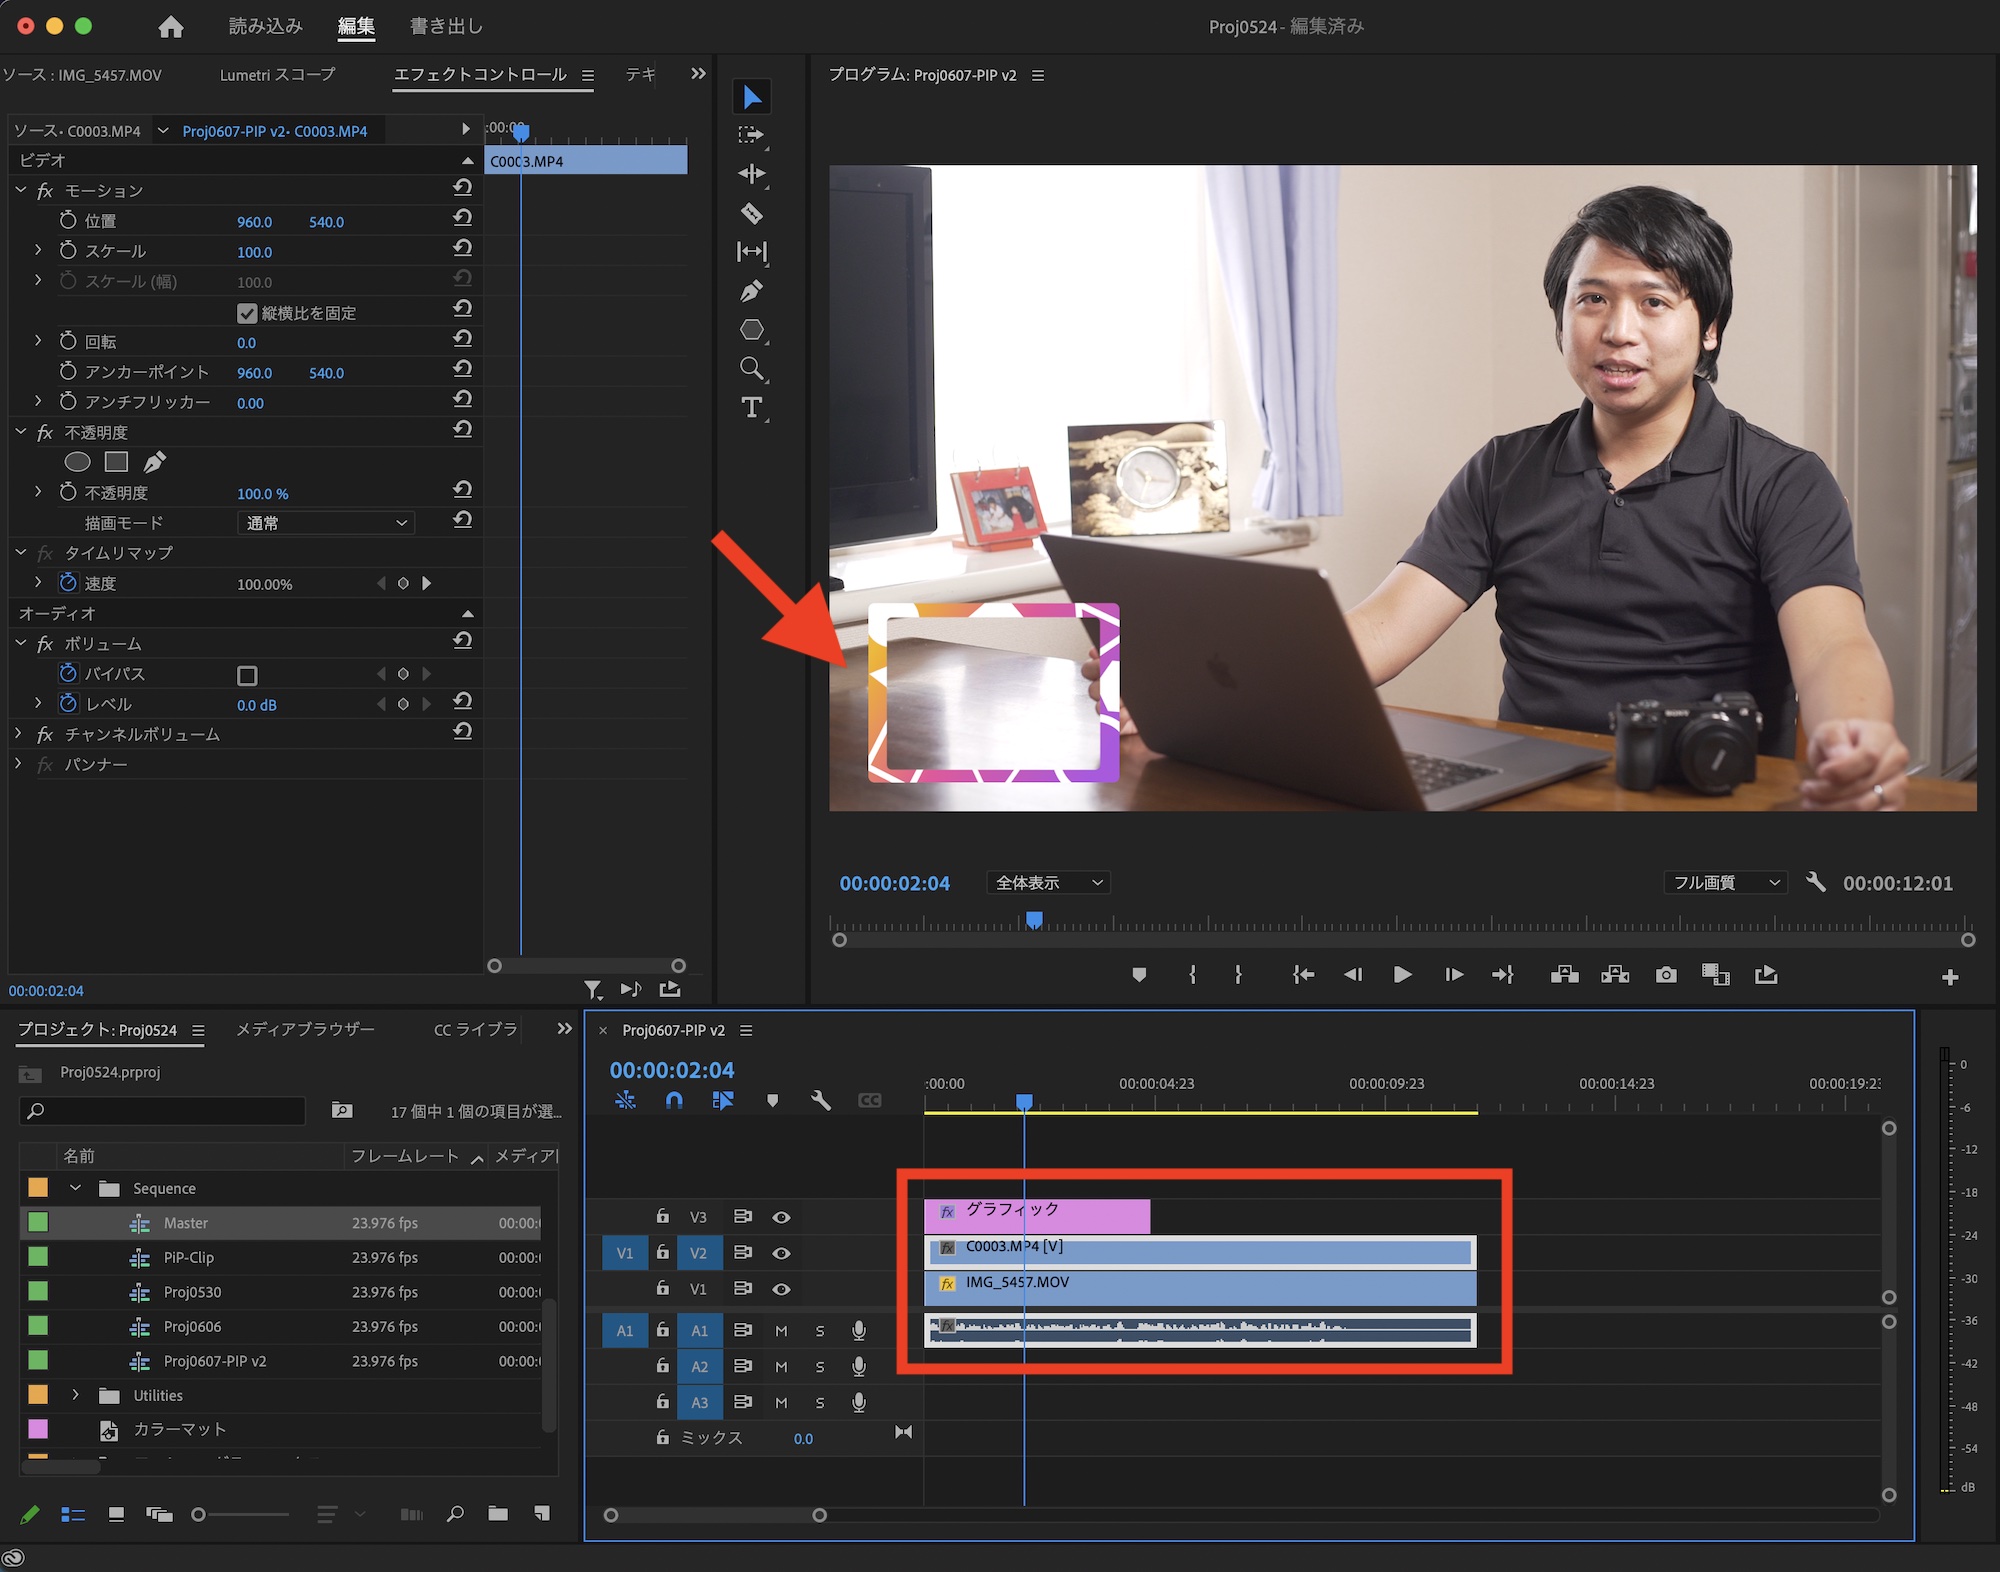The image size is (2000, 1572).
Task: Toggle snap magnet in timeline
Action: pos(674,1101)
